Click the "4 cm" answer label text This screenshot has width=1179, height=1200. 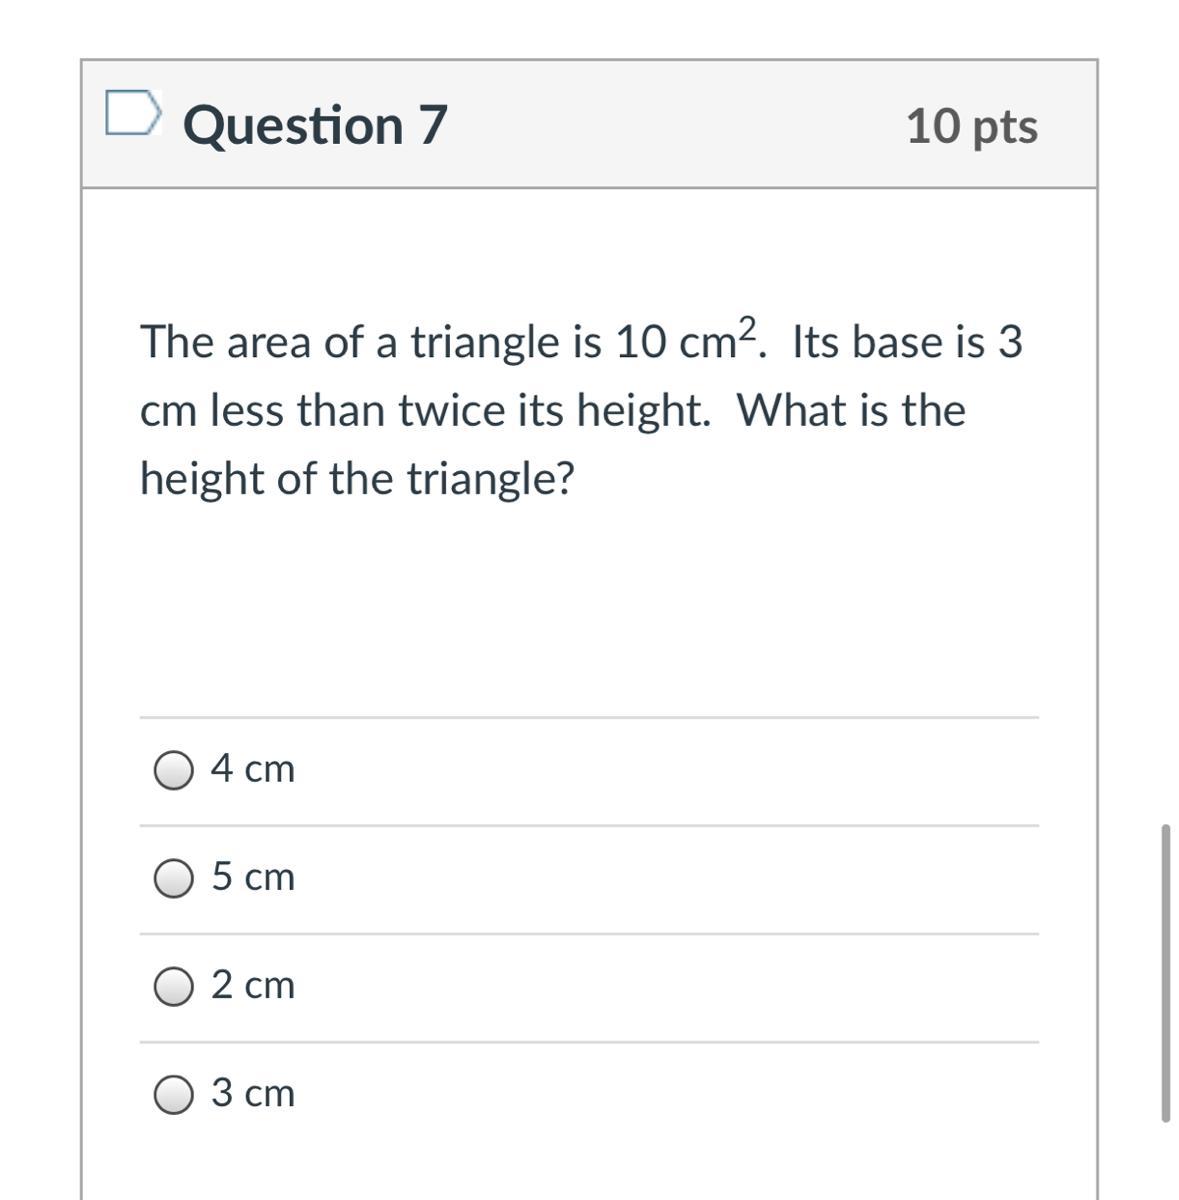tap(253, 768)
